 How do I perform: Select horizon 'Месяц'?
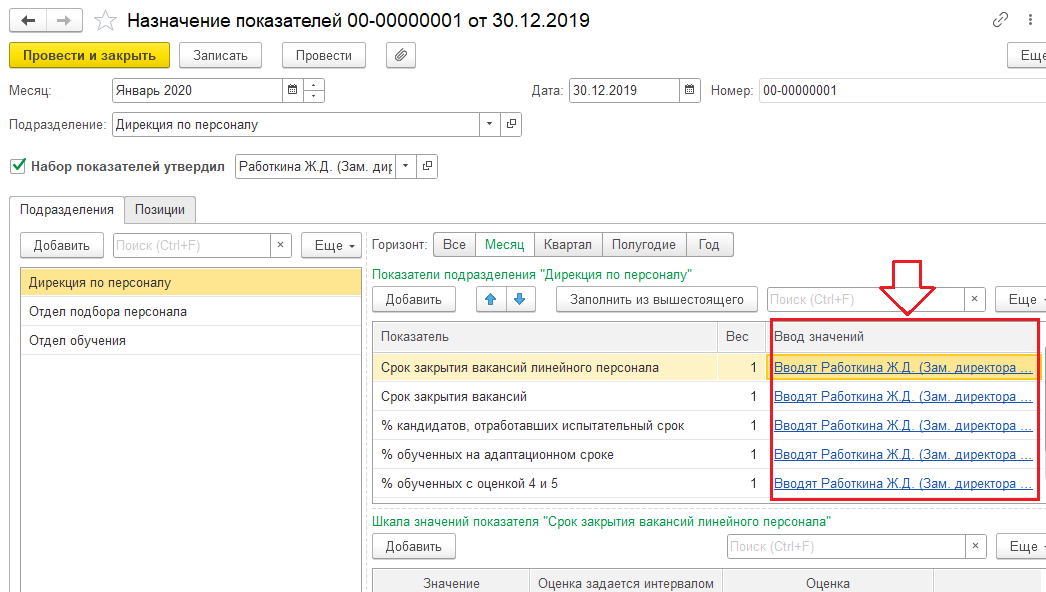coord(504,244)
